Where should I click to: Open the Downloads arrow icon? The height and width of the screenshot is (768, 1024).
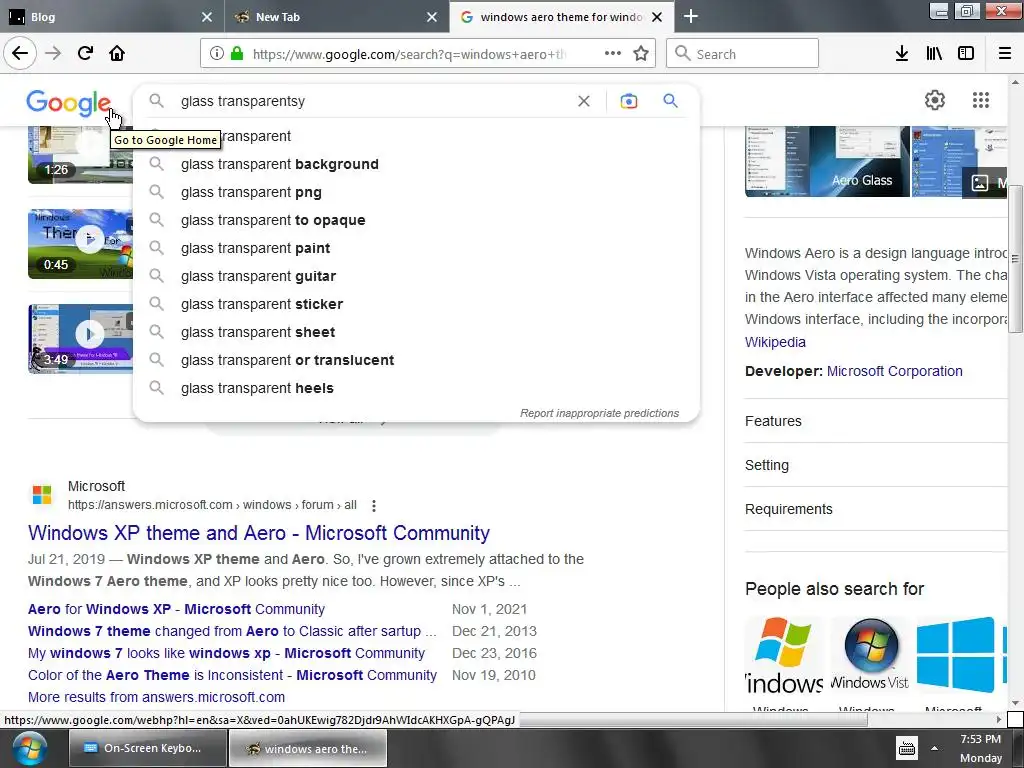(x=901, y=54)
